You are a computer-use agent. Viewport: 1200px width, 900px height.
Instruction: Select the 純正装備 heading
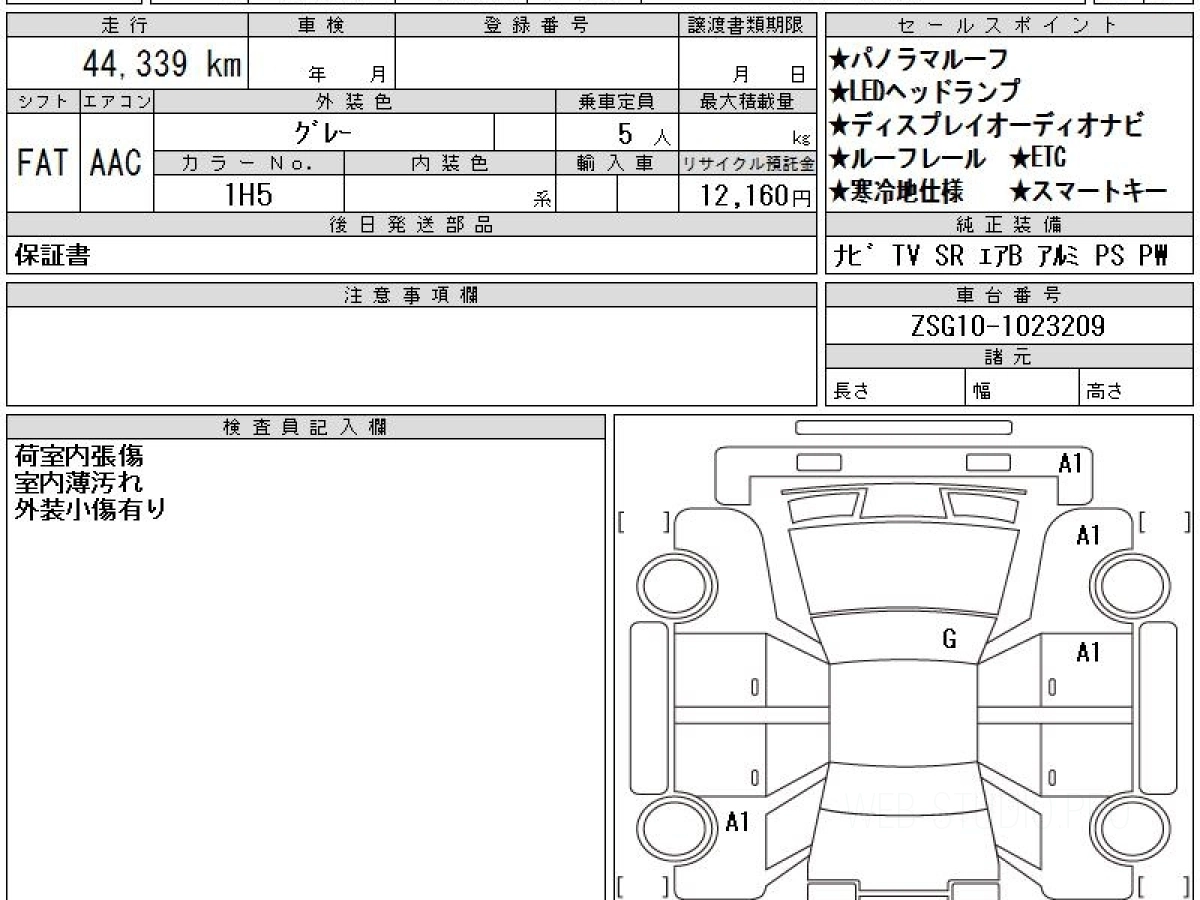coord(1008,224)
